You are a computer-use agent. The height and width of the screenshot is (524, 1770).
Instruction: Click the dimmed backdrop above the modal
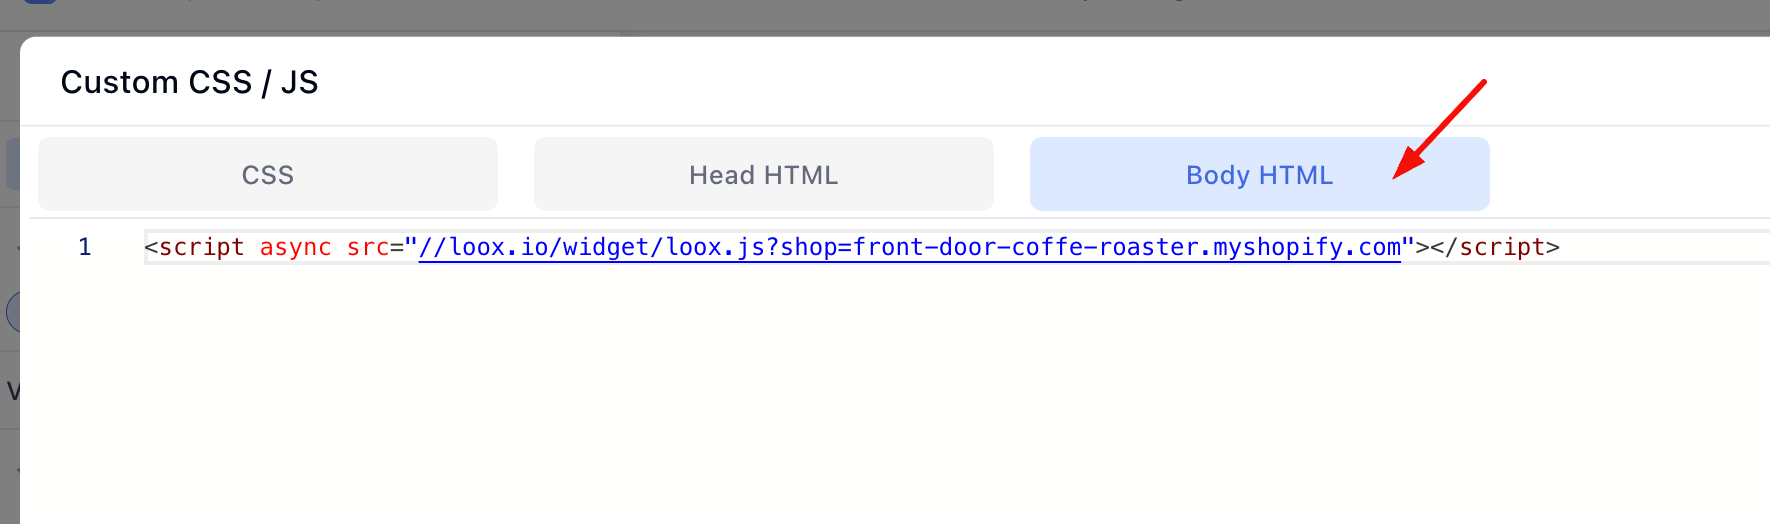pyautogui.click(x=900, y=15)
